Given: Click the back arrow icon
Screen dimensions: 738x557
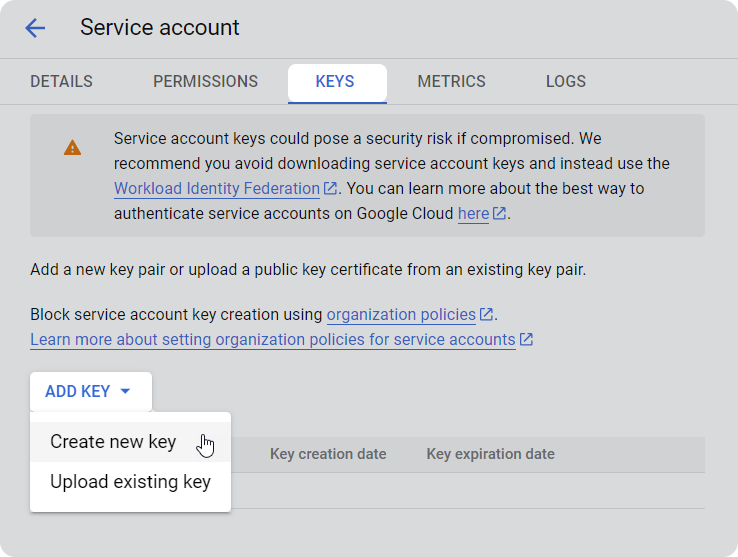Looking at the screenshot, I should [35, 28].
